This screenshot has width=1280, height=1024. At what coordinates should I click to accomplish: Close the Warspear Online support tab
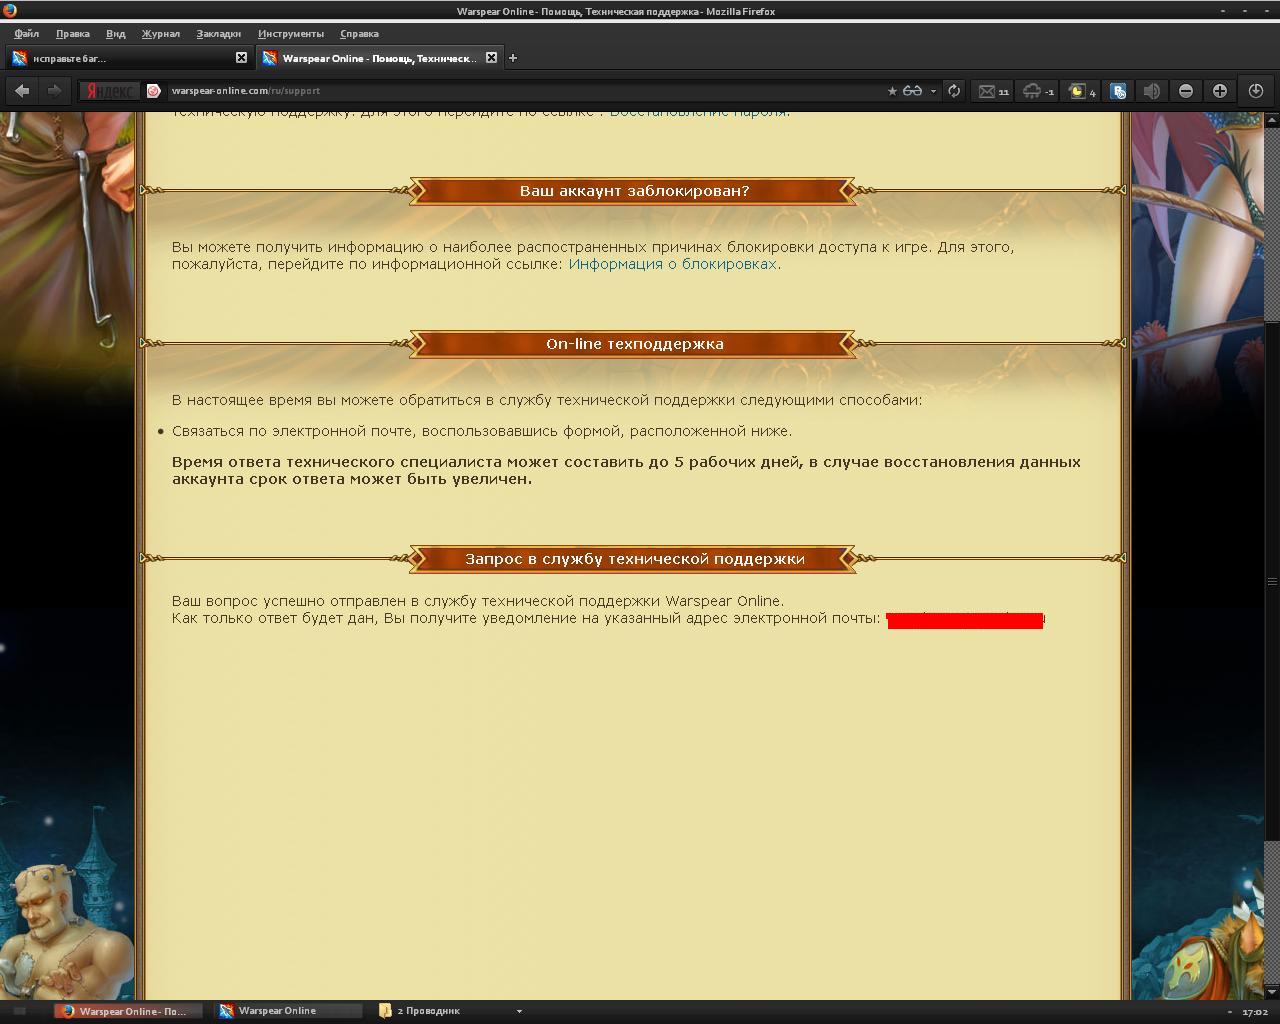491,58
